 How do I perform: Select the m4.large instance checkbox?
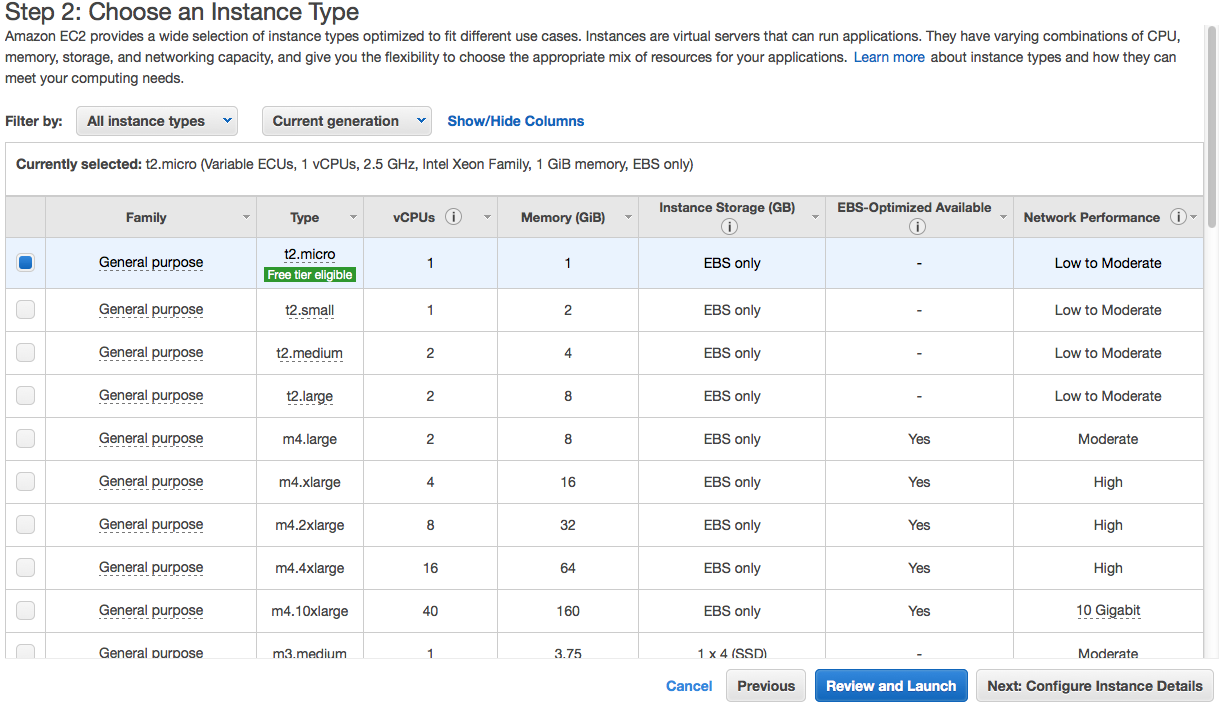click(x=26, y=439)
